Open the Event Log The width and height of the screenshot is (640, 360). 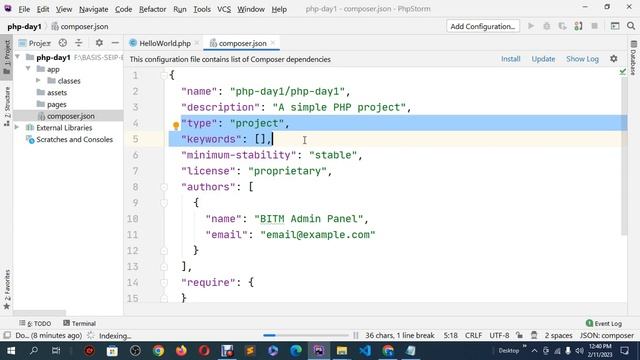(604, 323)
